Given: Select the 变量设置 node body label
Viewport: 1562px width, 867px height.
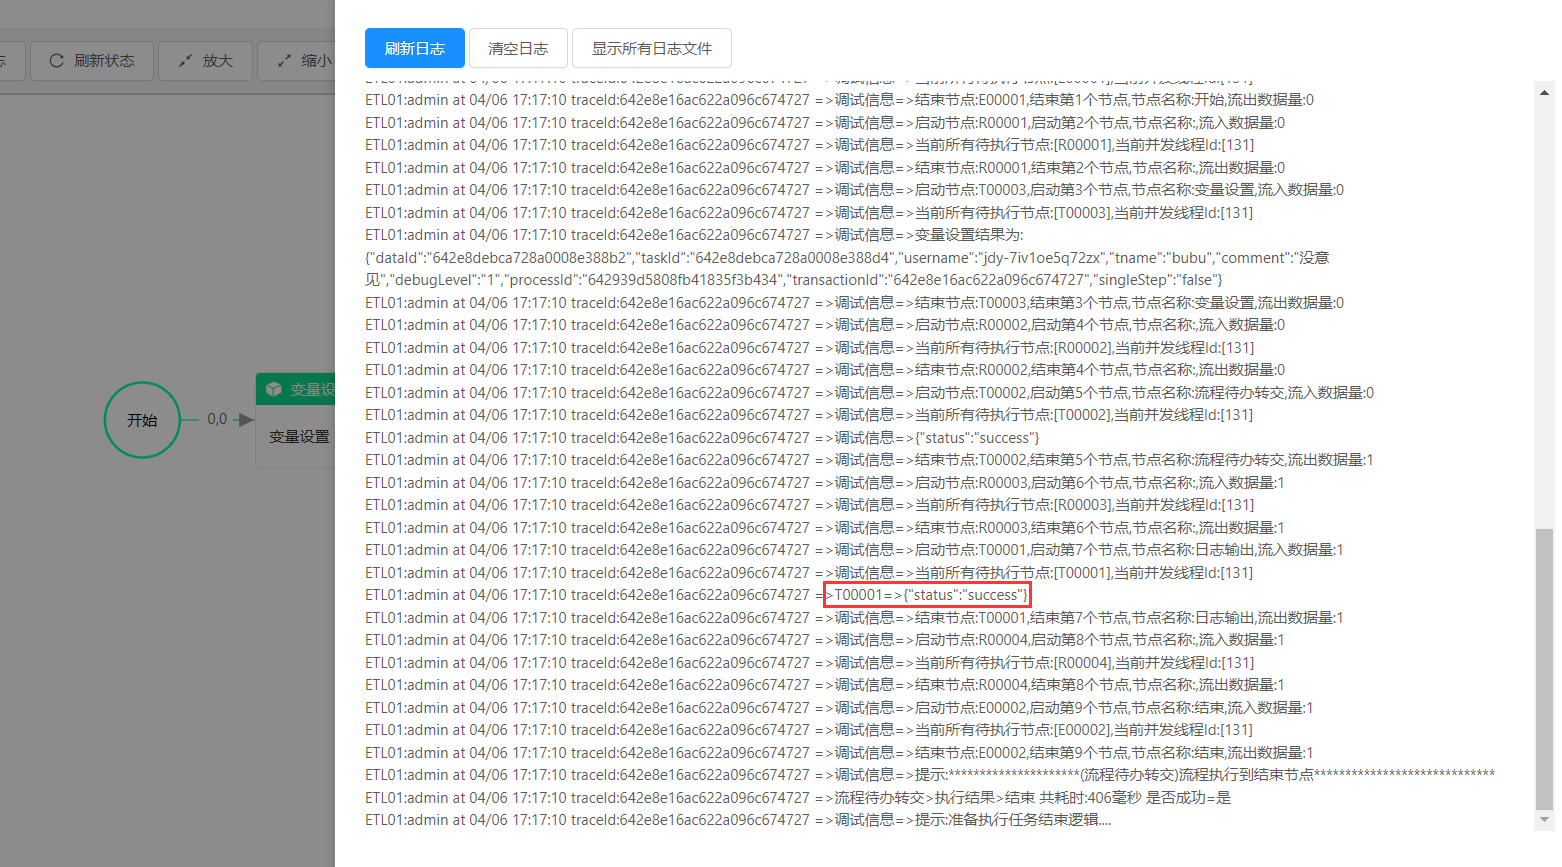Looking at the screenshot, I should coord(299,437).
